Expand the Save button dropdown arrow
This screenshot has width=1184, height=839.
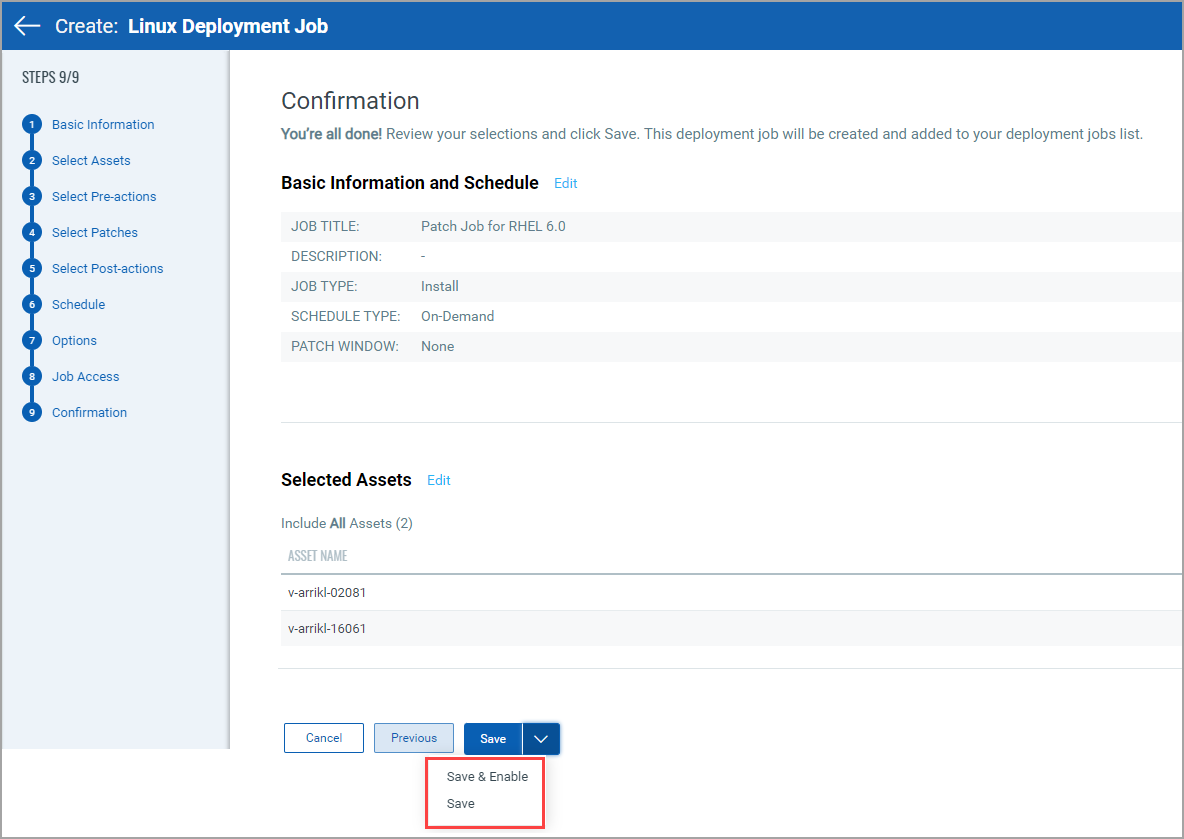point(541,739)
